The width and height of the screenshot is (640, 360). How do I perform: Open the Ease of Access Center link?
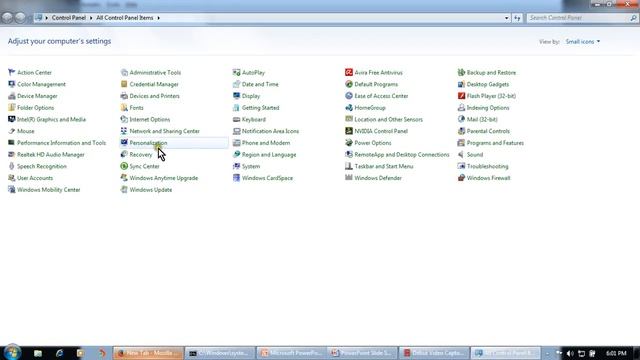(381, 96)
